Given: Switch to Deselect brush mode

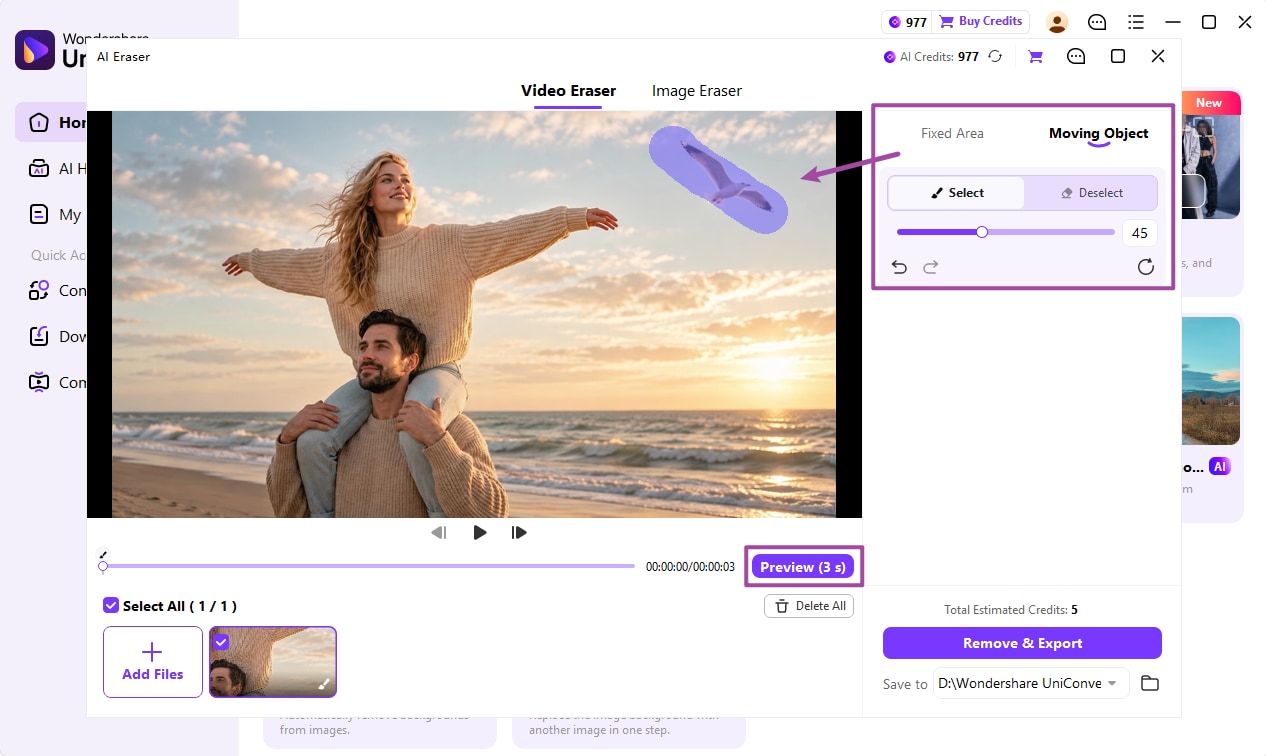Looking at the screenshot, I should click(1091, 193).
